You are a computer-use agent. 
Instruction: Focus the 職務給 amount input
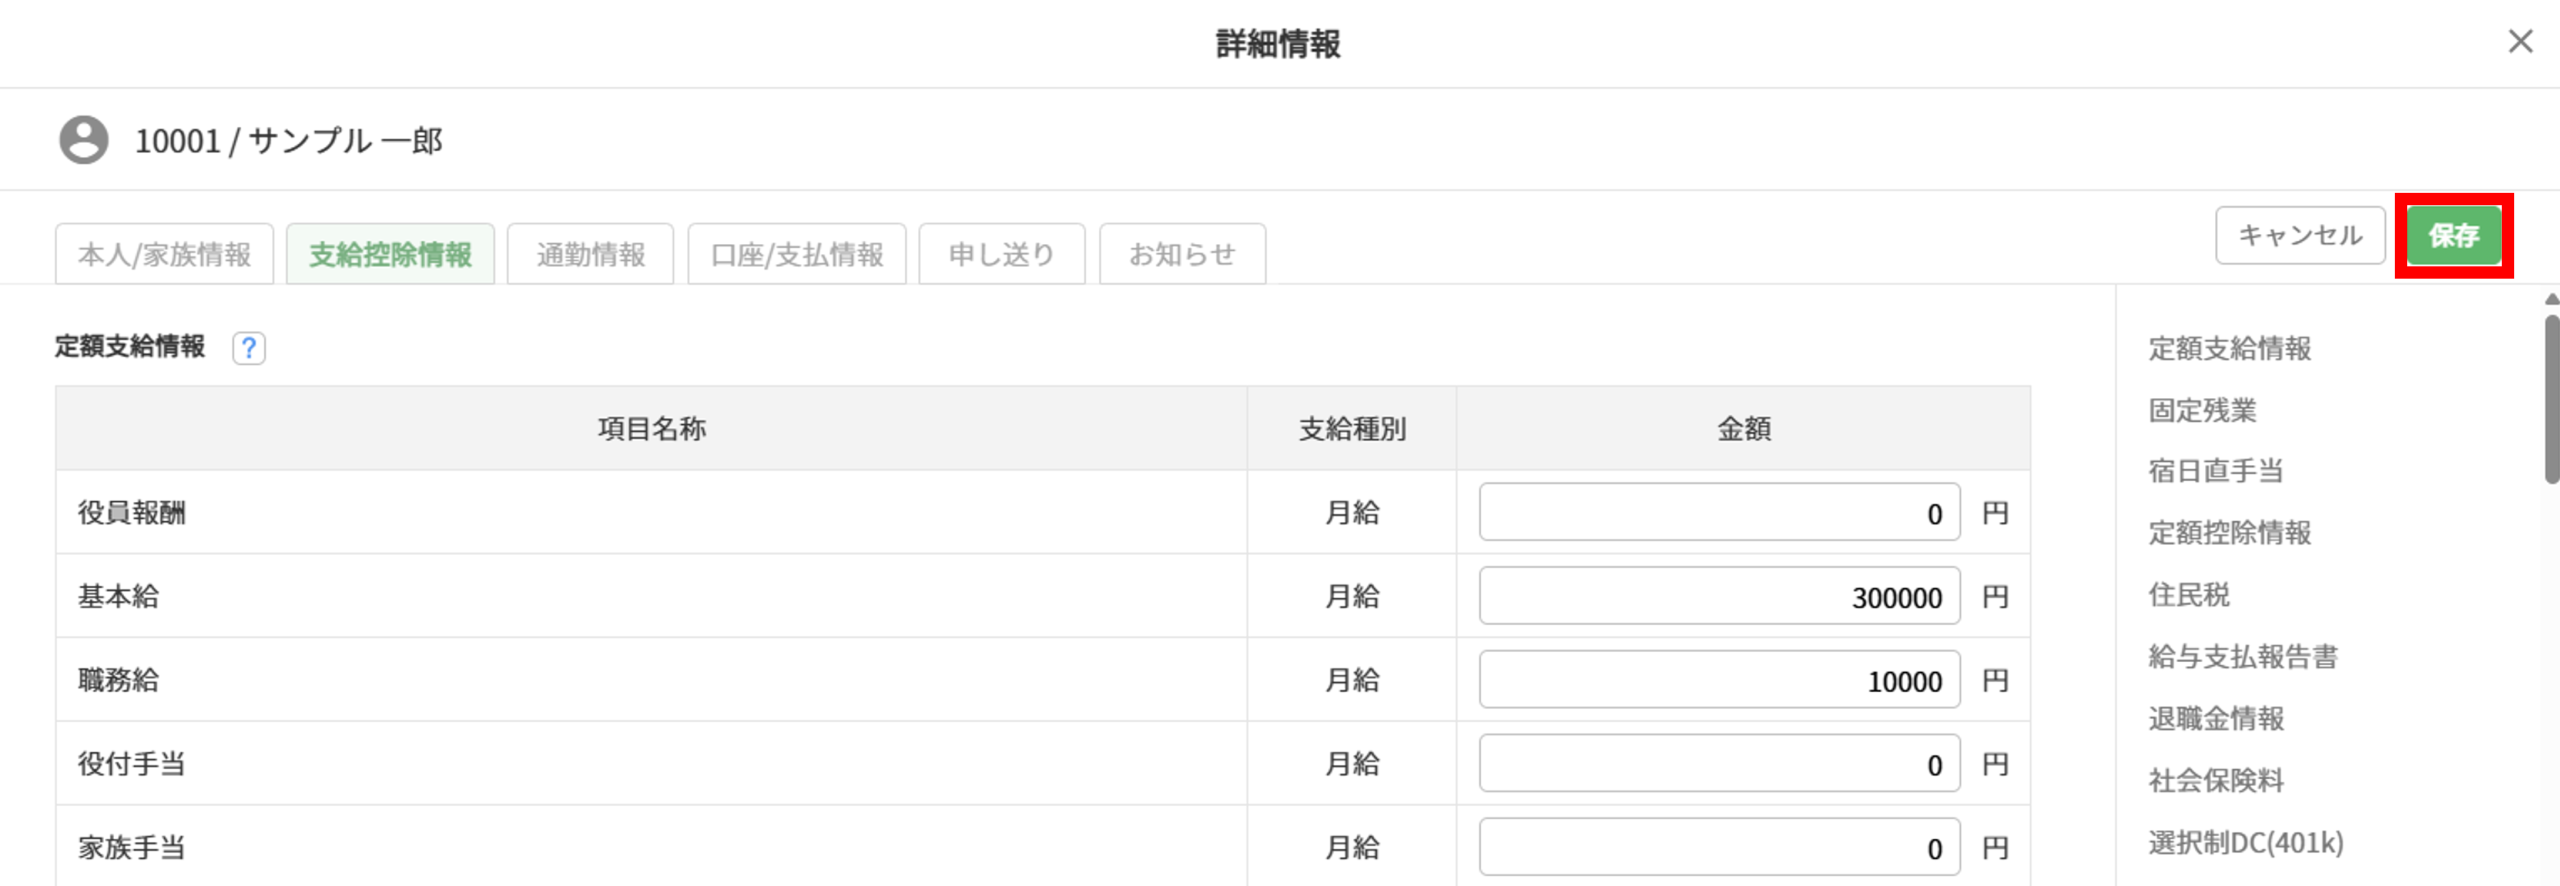(1718, 681)
